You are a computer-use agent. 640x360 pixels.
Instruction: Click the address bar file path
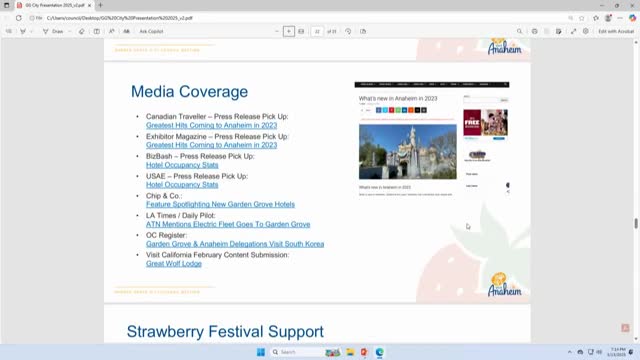point(120,18)
